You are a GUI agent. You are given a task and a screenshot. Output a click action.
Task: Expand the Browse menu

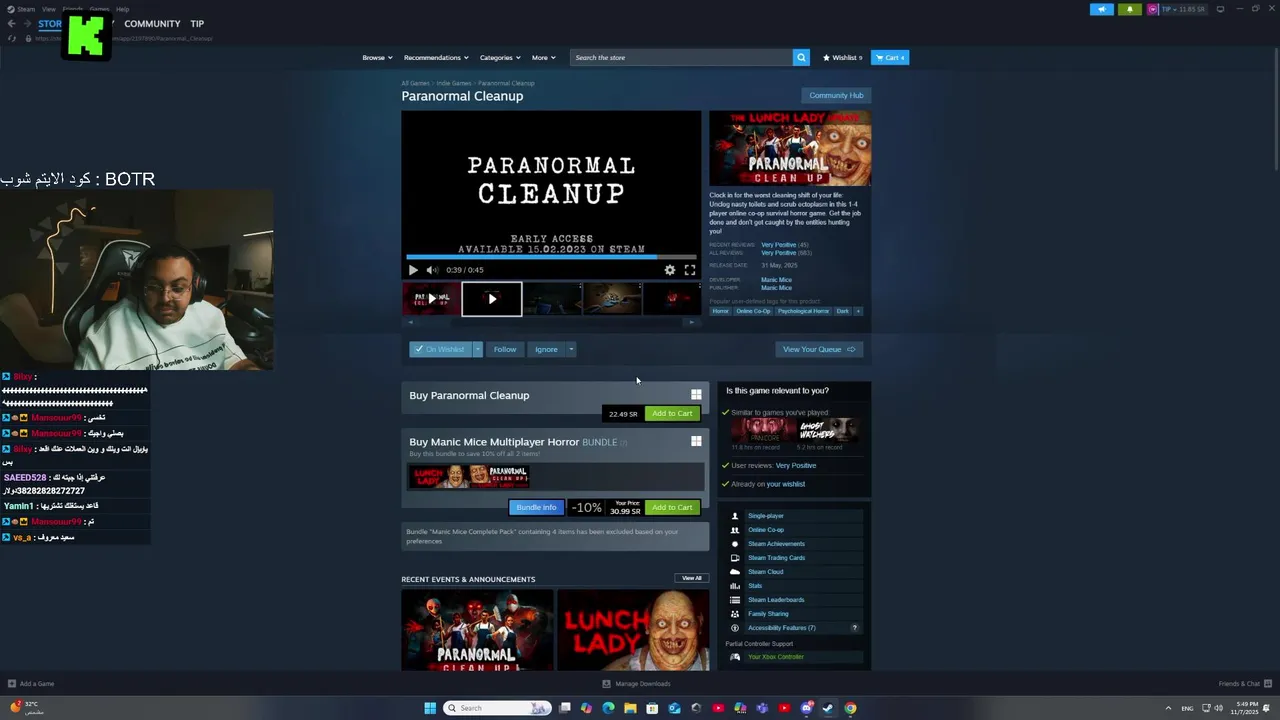tap(377, 57)
